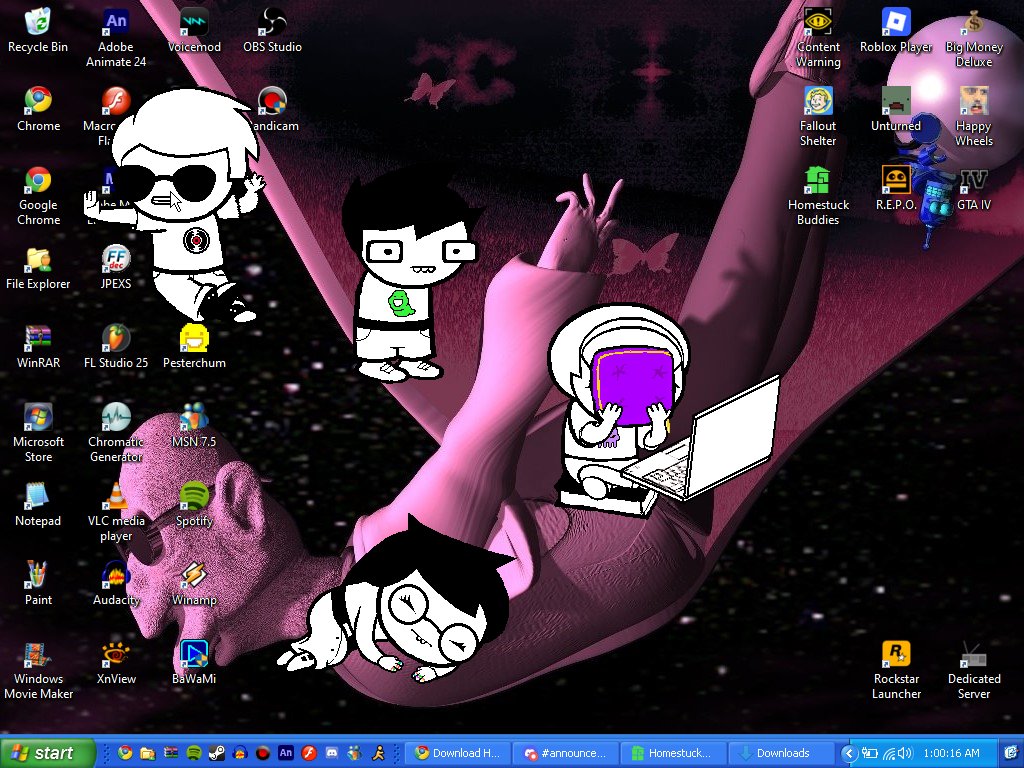
Task: Launch Voicemod from the desktop
Action: (x=194, y=30)
